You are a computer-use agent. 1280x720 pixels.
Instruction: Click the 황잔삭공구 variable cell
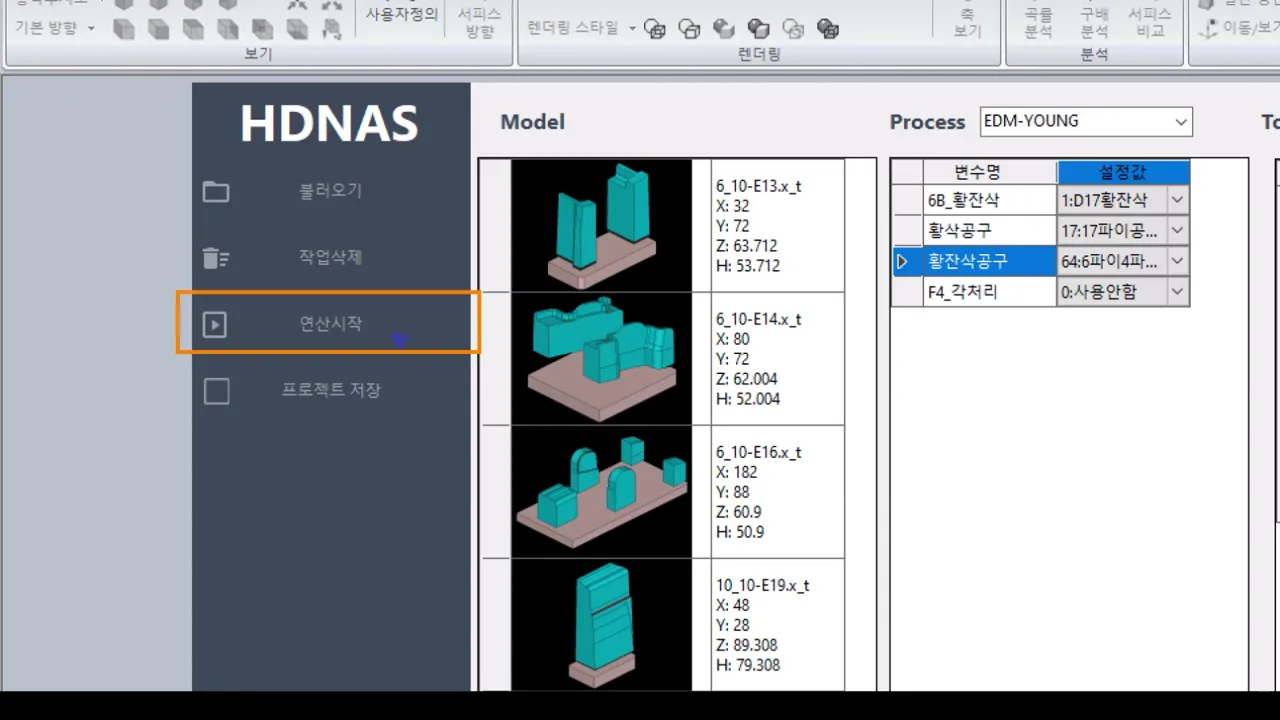[989, 261]
